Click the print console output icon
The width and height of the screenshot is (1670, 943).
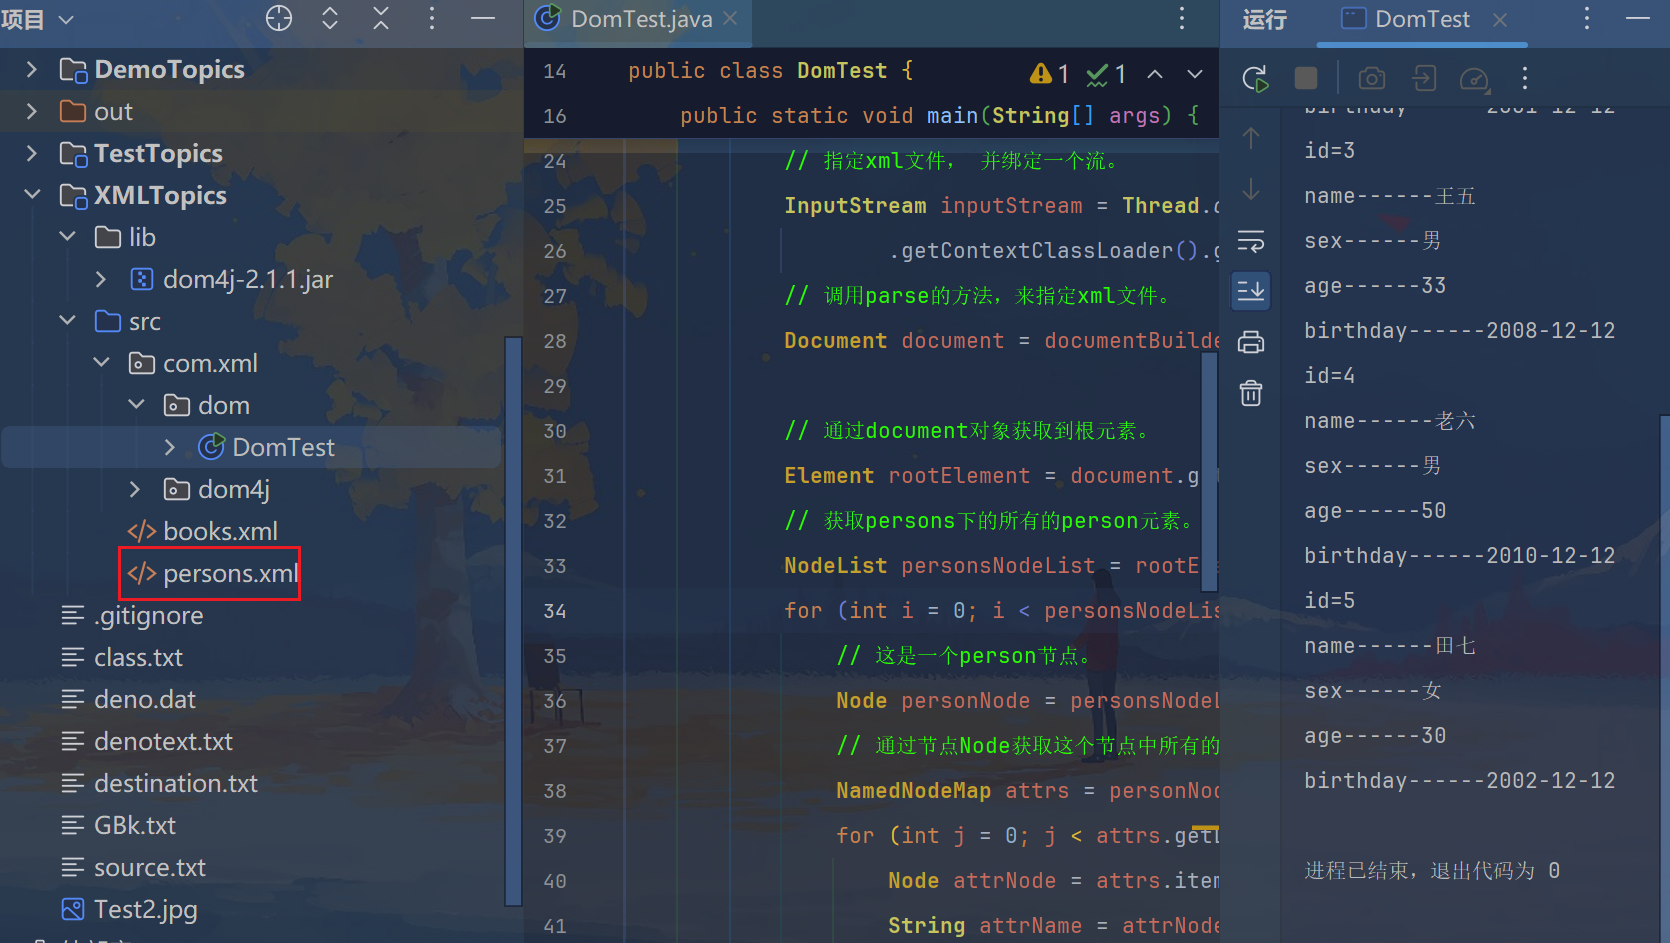point(1251,342)
